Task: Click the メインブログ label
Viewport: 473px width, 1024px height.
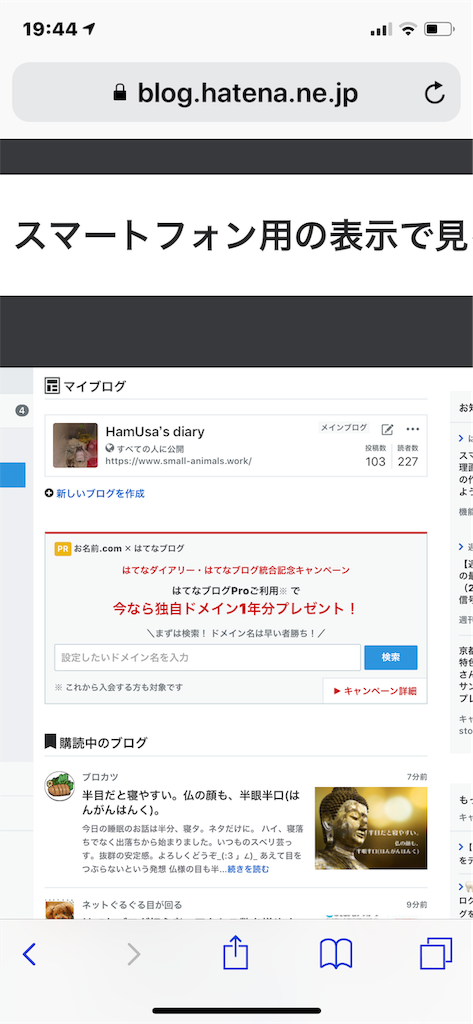Action: click(344, 428)
